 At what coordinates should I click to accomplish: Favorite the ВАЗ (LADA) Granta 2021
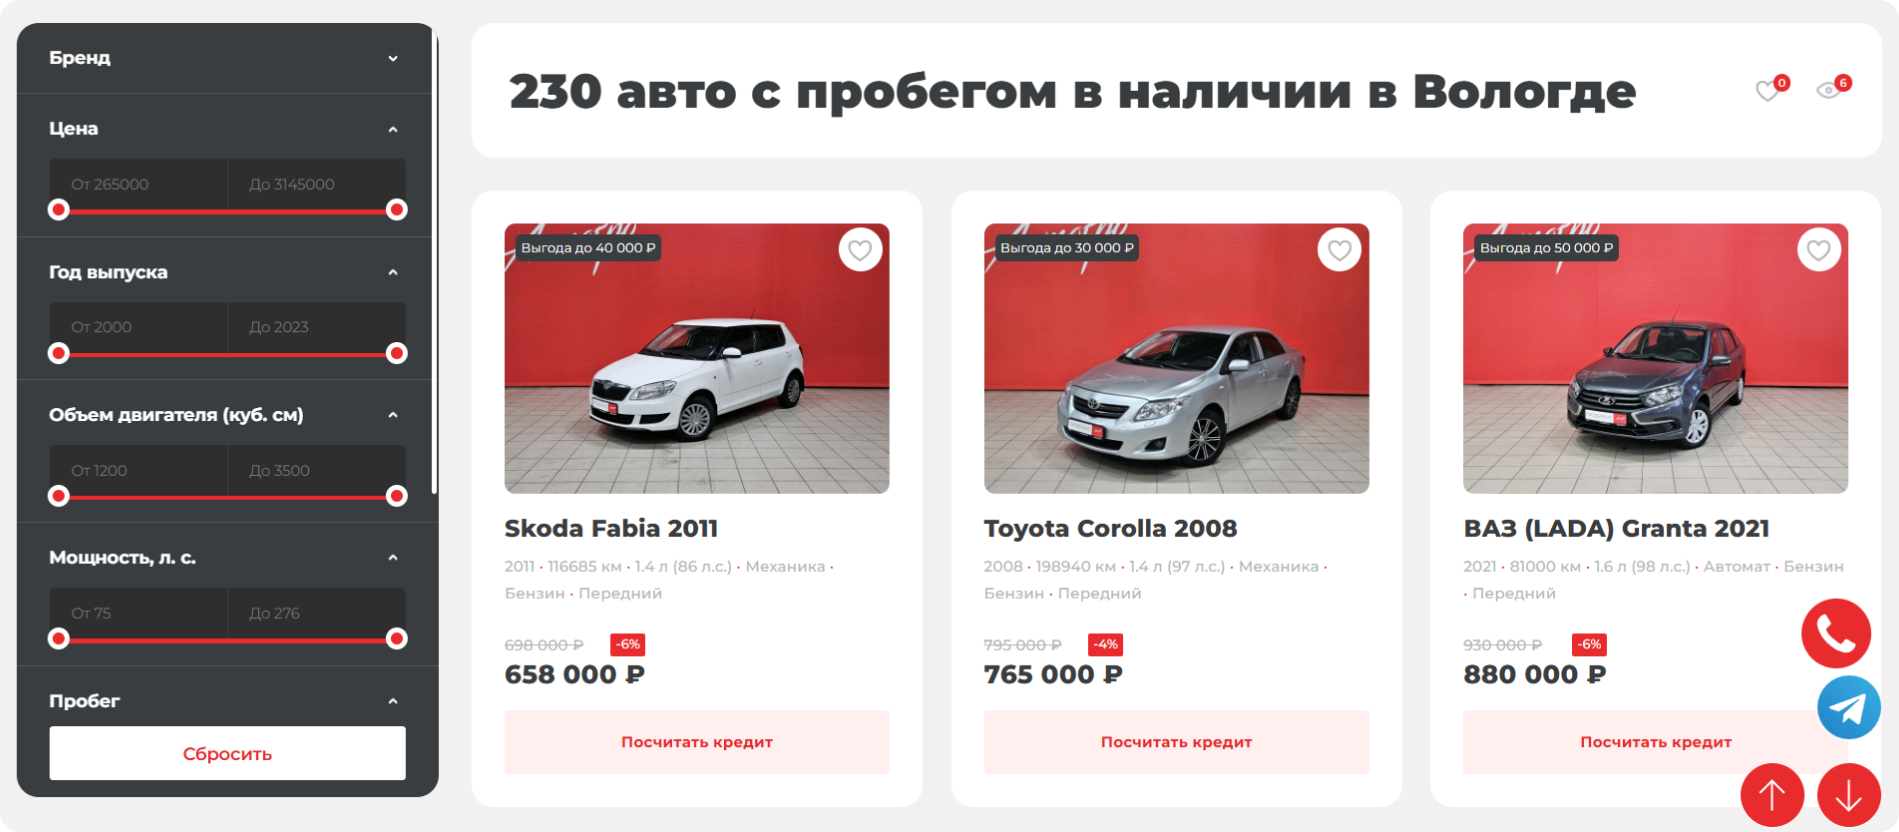click(x=1819, y=250)
